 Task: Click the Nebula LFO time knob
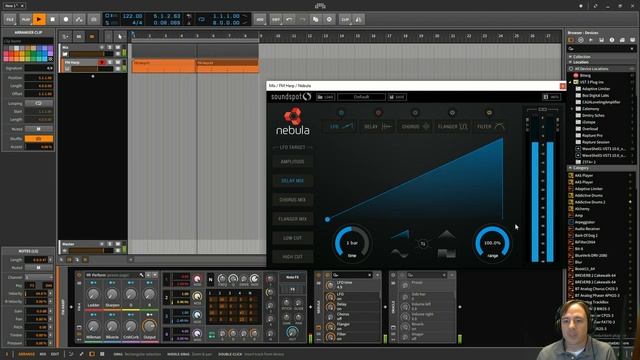tap(352, 243)
